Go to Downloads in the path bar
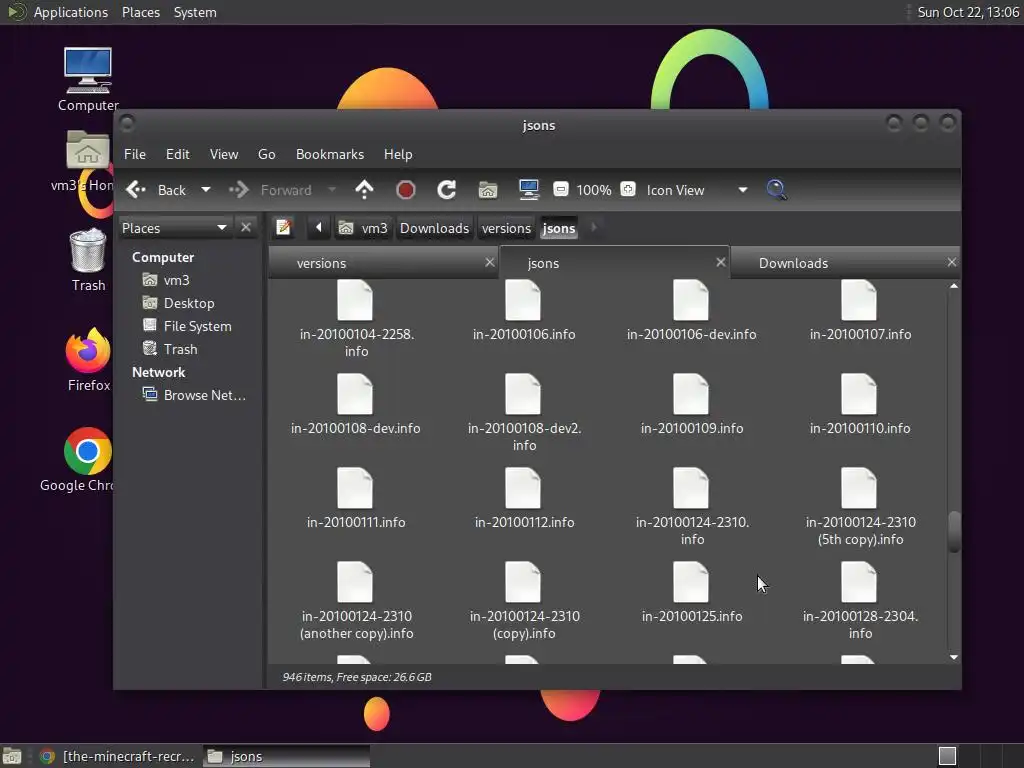 (x=434, y=228)
